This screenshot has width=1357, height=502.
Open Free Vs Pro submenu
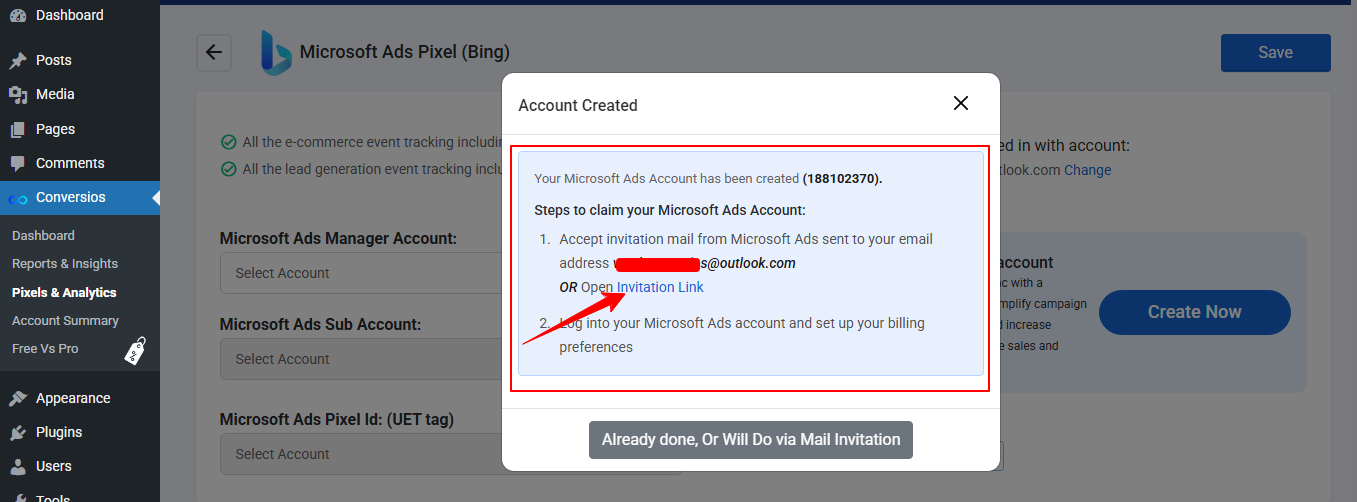pyautogui.click(x=45, y=348)
